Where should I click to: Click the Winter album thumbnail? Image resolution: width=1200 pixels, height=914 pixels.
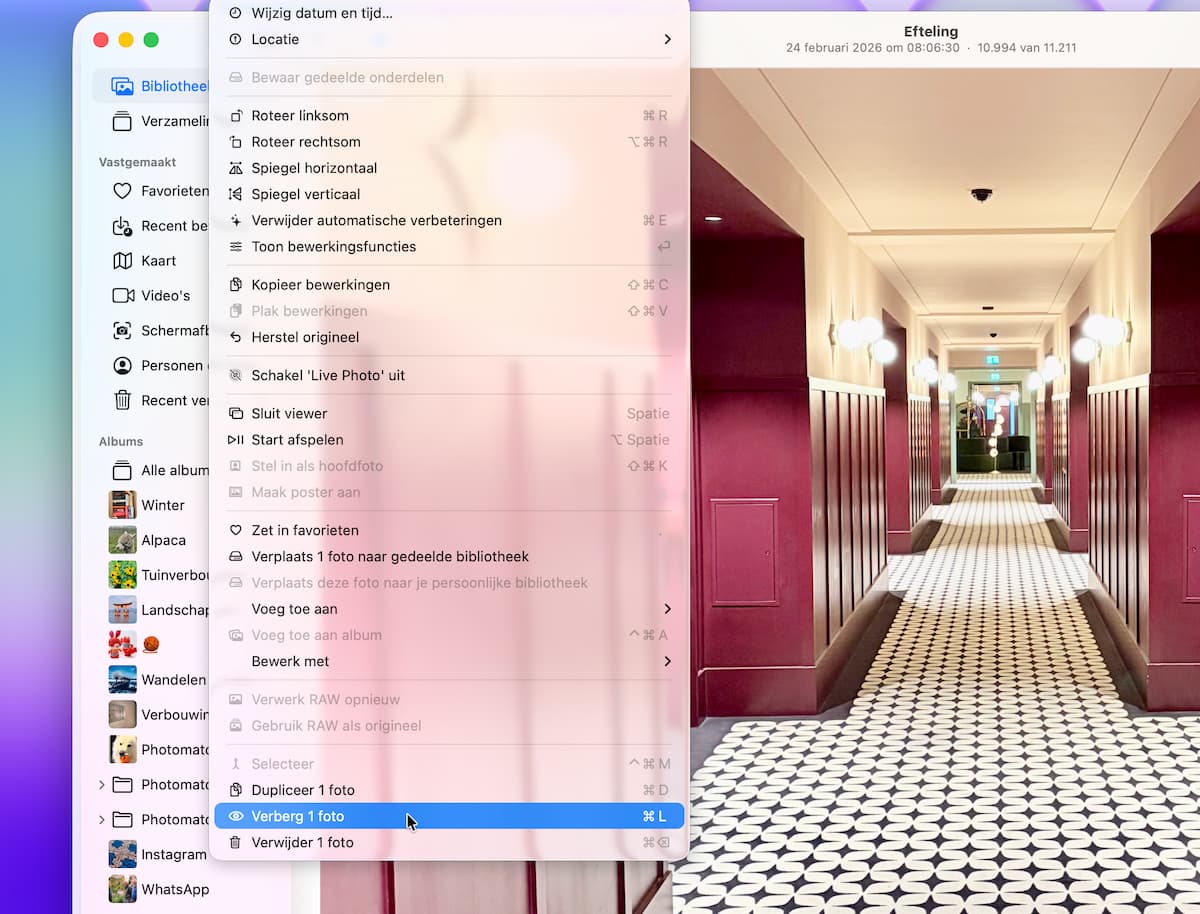(122, 505)
